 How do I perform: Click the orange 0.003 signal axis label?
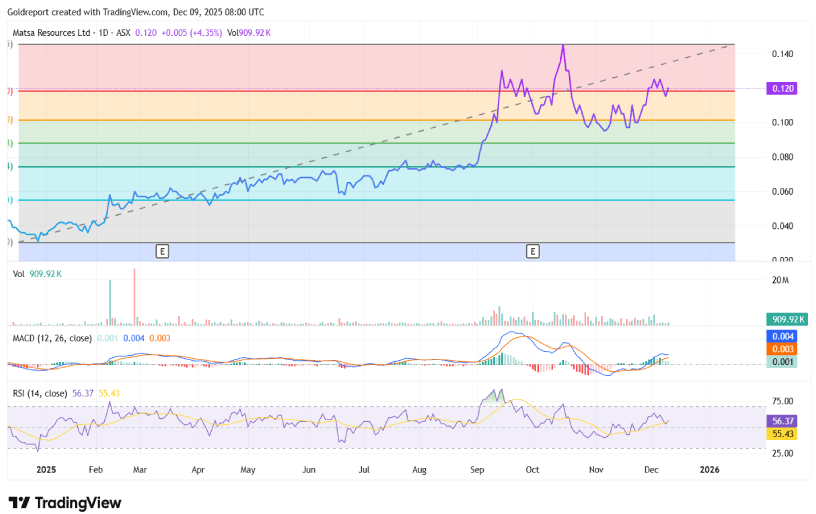pyautogui.click(x=781, y=349)
